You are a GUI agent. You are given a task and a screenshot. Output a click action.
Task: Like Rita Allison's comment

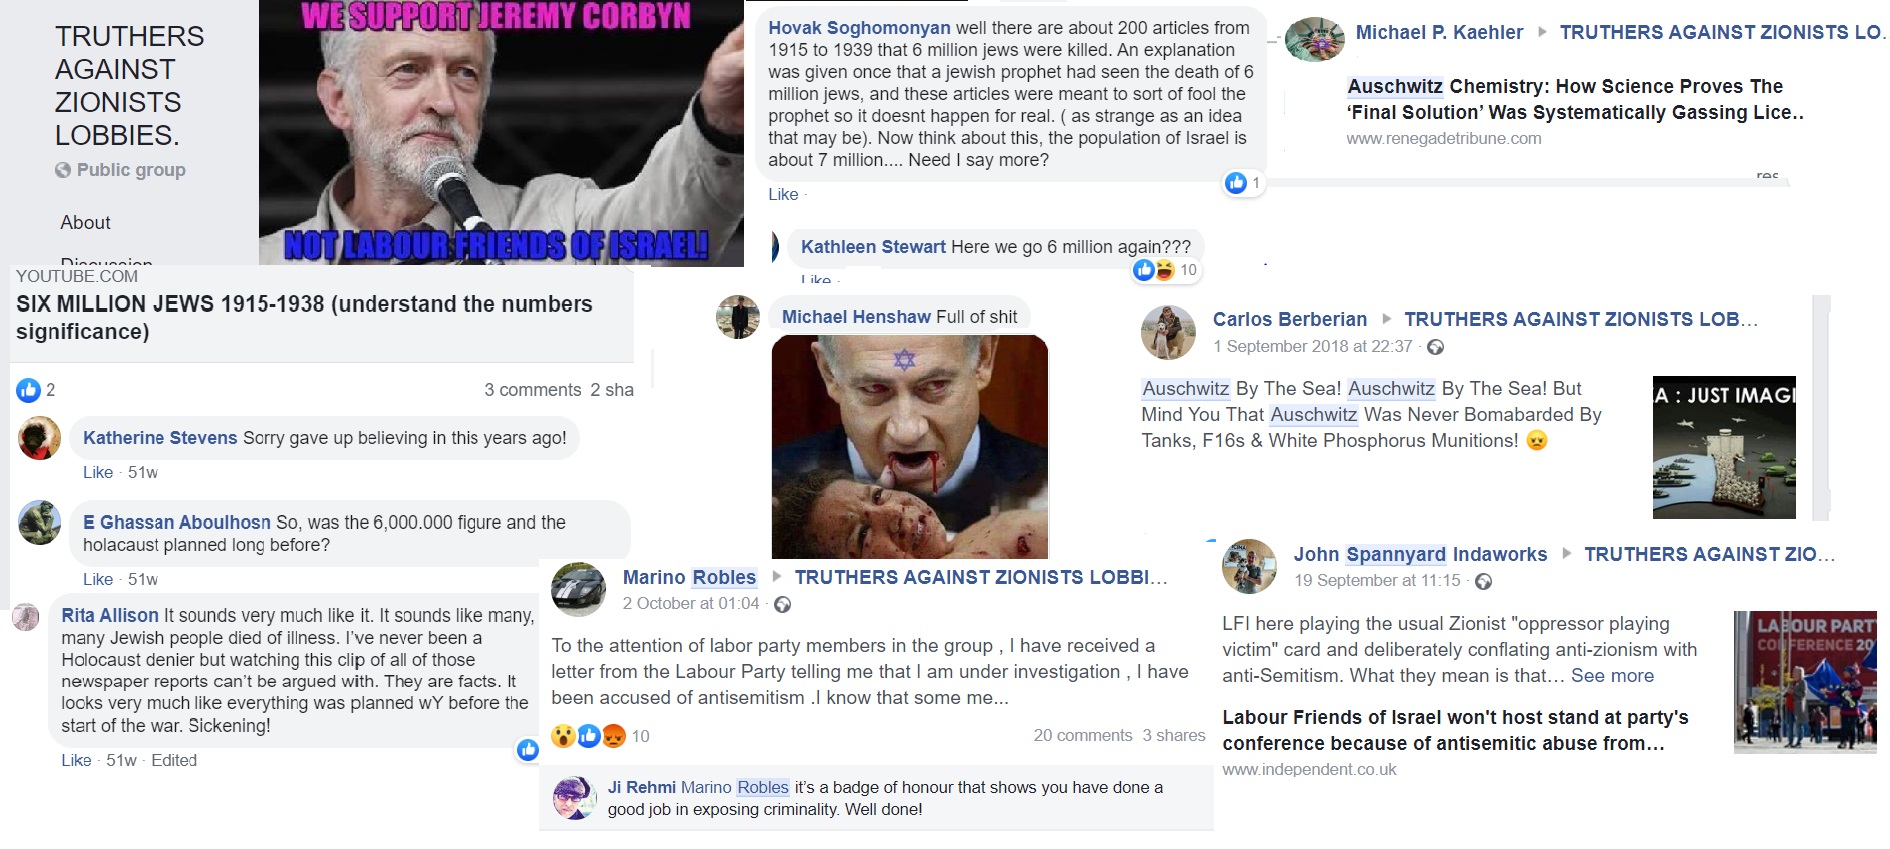76,760
